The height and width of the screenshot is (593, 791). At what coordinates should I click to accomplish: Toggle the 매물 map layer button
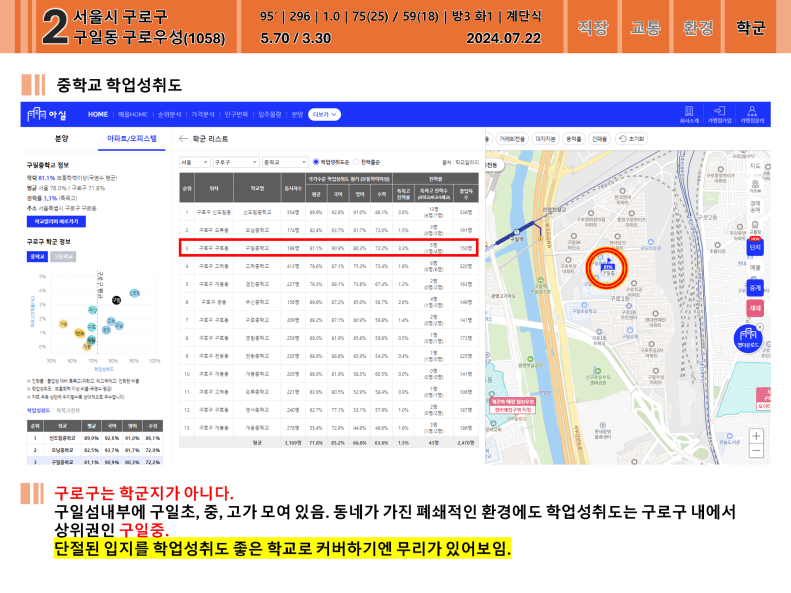pos(755,268)
